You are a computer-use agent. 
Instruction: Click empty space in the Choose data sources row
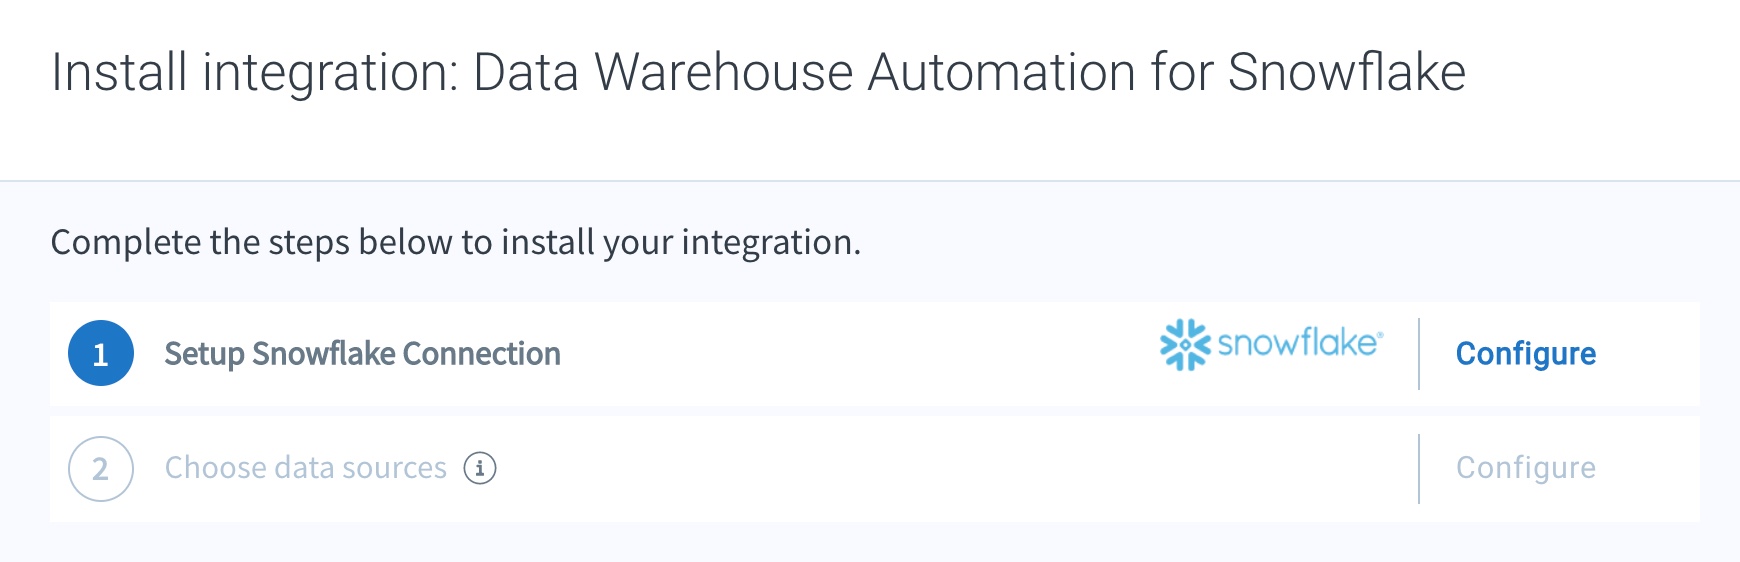pos(950,469)
